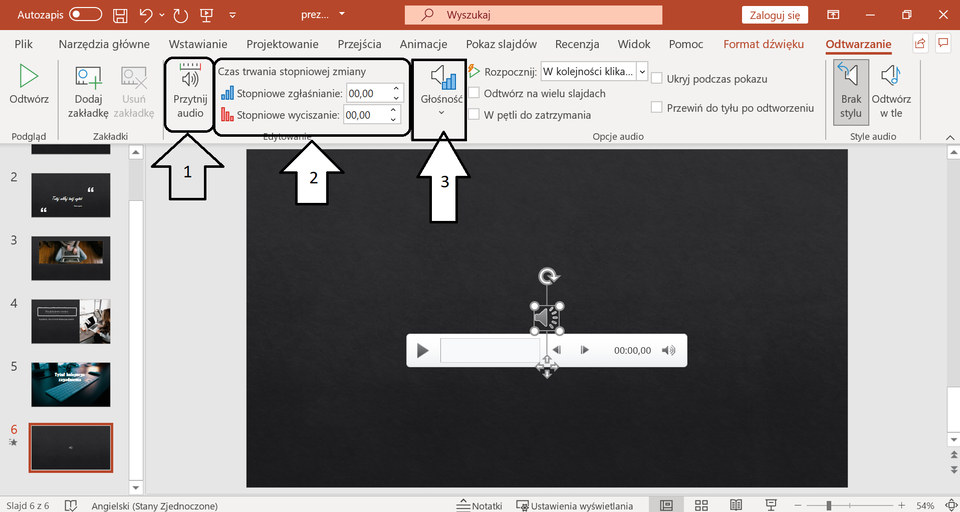Open the Notatki notes pane
Viewport: 960px width, 512px height.
coord(479,506)
